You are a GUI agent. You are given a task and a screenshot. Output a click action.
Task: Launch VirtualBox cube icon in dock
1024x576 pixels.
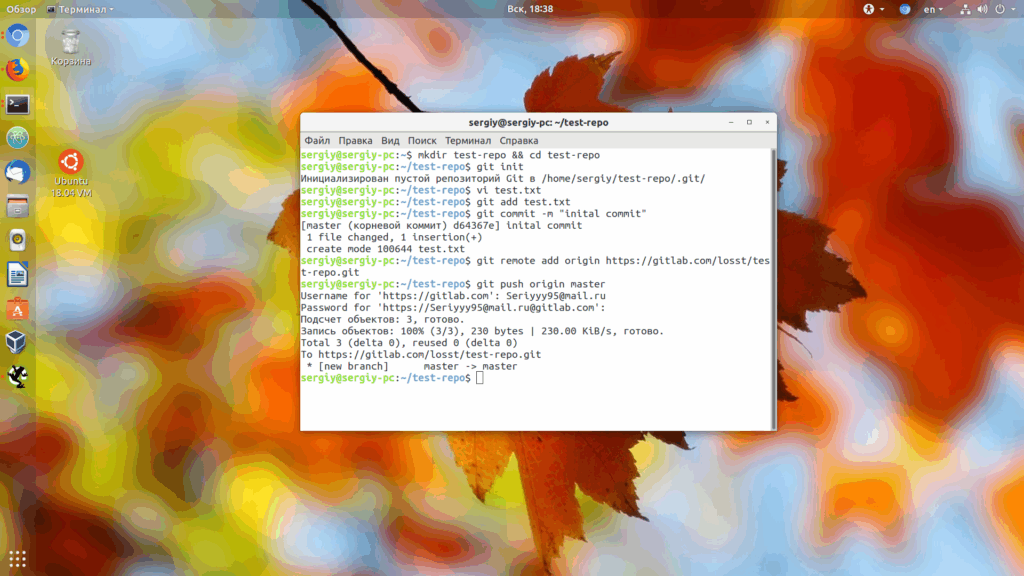pos(18,342)
